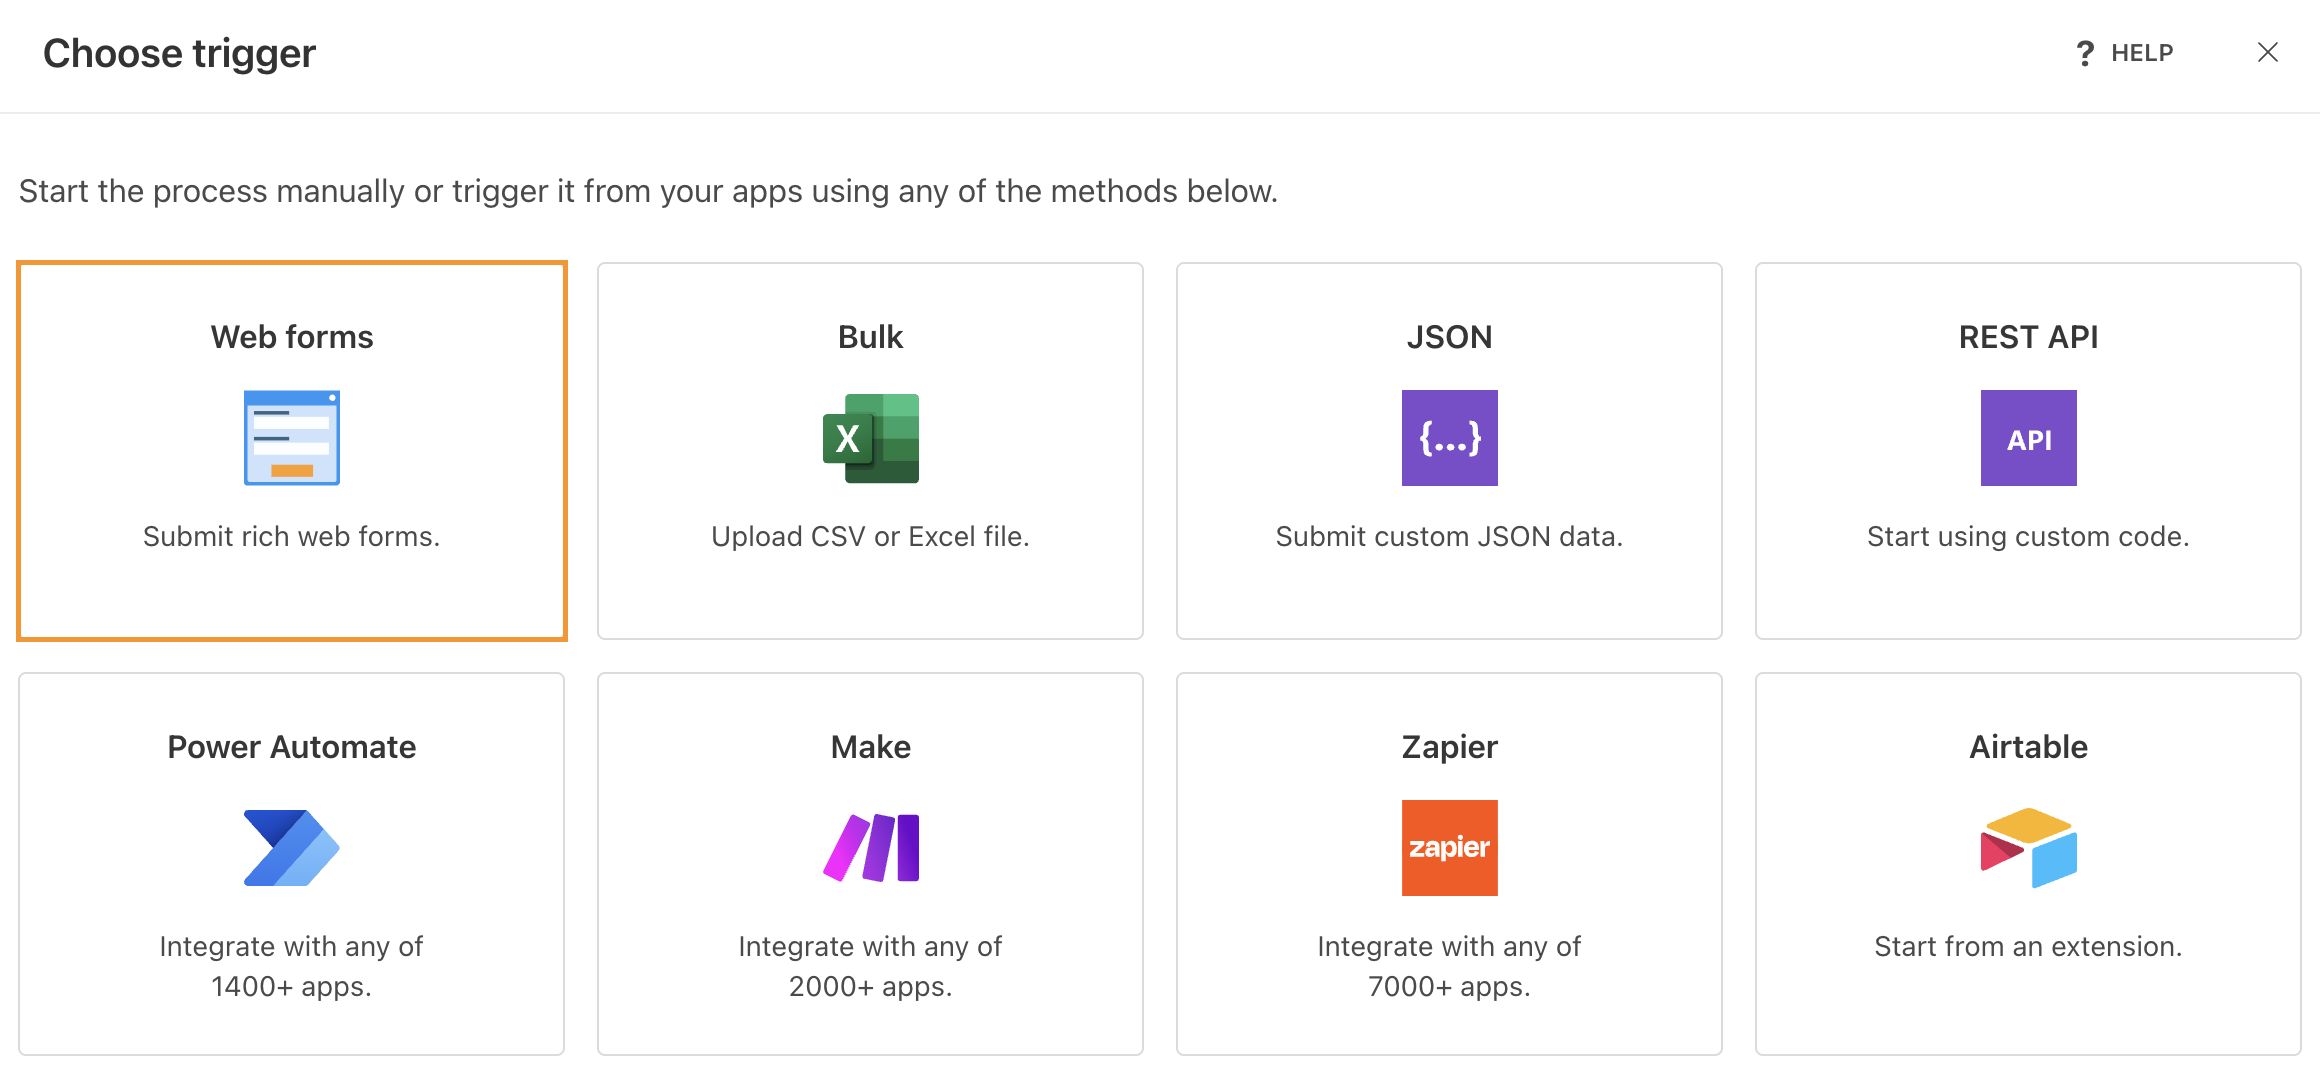Select the Make logo icon
Image resolution: width=2320 pixels, height=1076 pixels.
(870, 848)
